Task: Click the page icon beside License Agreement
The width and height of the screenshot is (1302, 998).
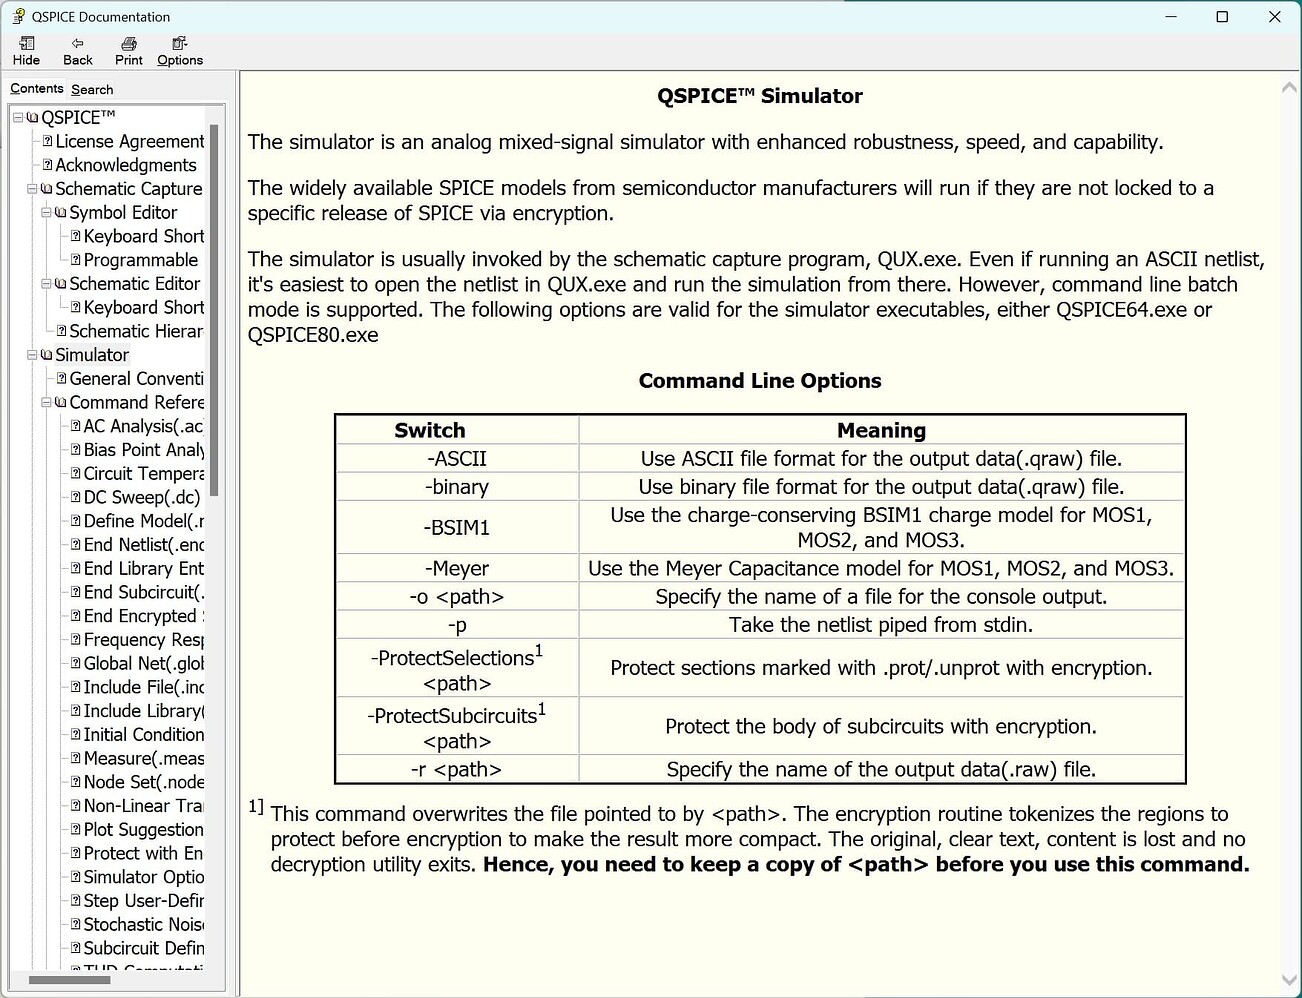Action: pyautogui.click(x=47, y=141)
